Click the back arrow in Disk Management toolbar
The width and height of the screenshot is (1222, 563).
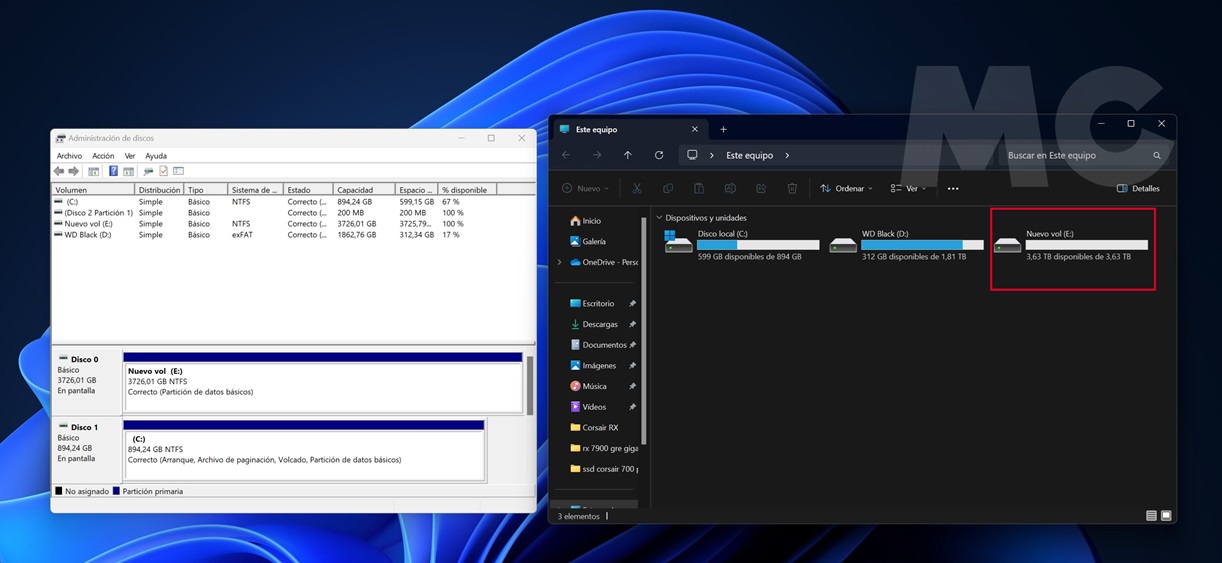click(59, 172)
